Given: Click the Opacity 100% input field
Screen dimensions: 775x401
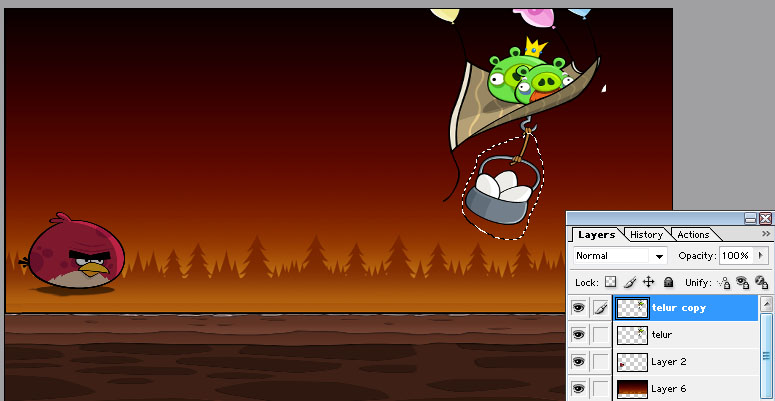Looking at the screenshot, I should pos(736,256).
